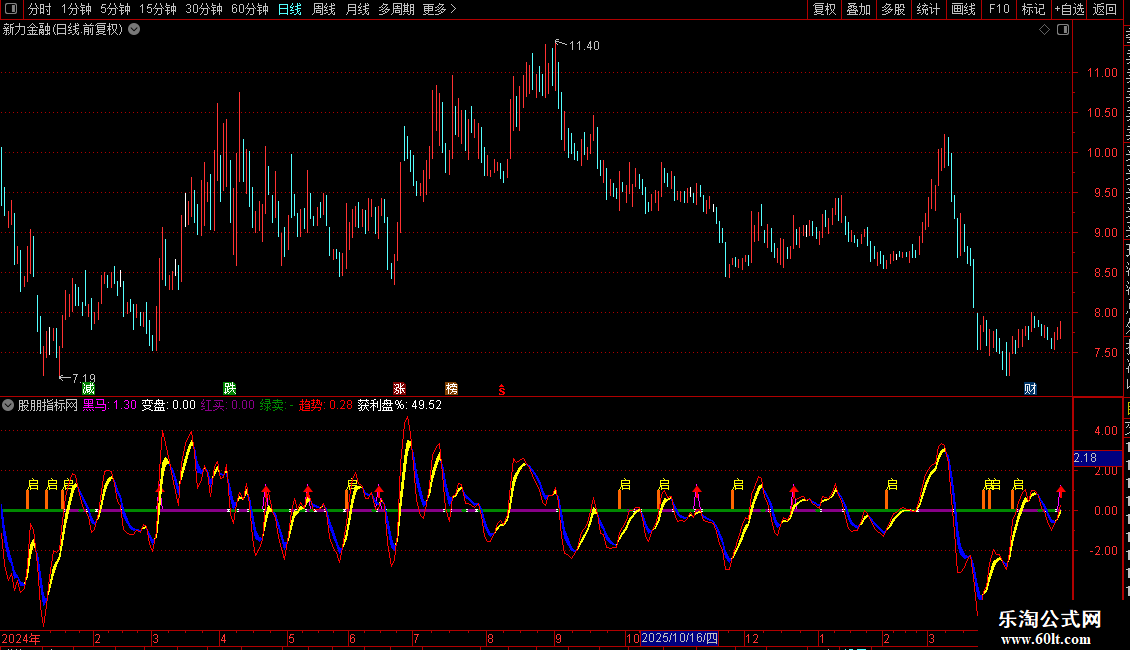Click the 新力金融(日线.前复权) title
Viewport: 1130px width, 650px height.
[x=63, y=30]
